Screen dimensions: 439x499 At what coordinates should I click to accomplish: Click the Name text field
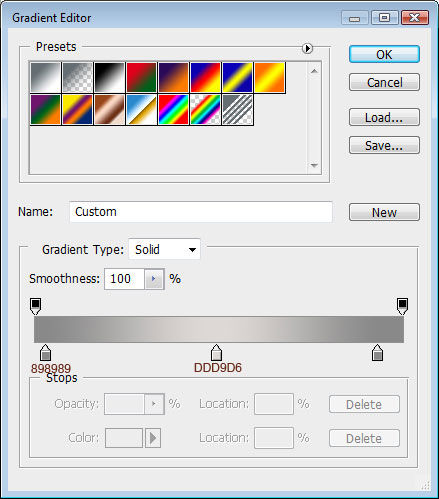tap(201, 212)
